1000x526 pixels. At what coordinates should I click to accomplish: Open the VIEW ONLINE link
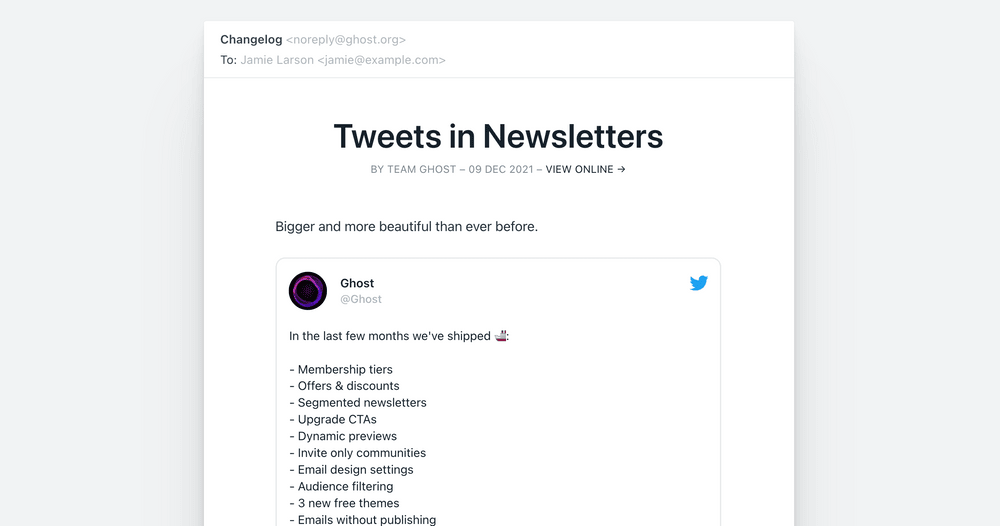[585, 169]
